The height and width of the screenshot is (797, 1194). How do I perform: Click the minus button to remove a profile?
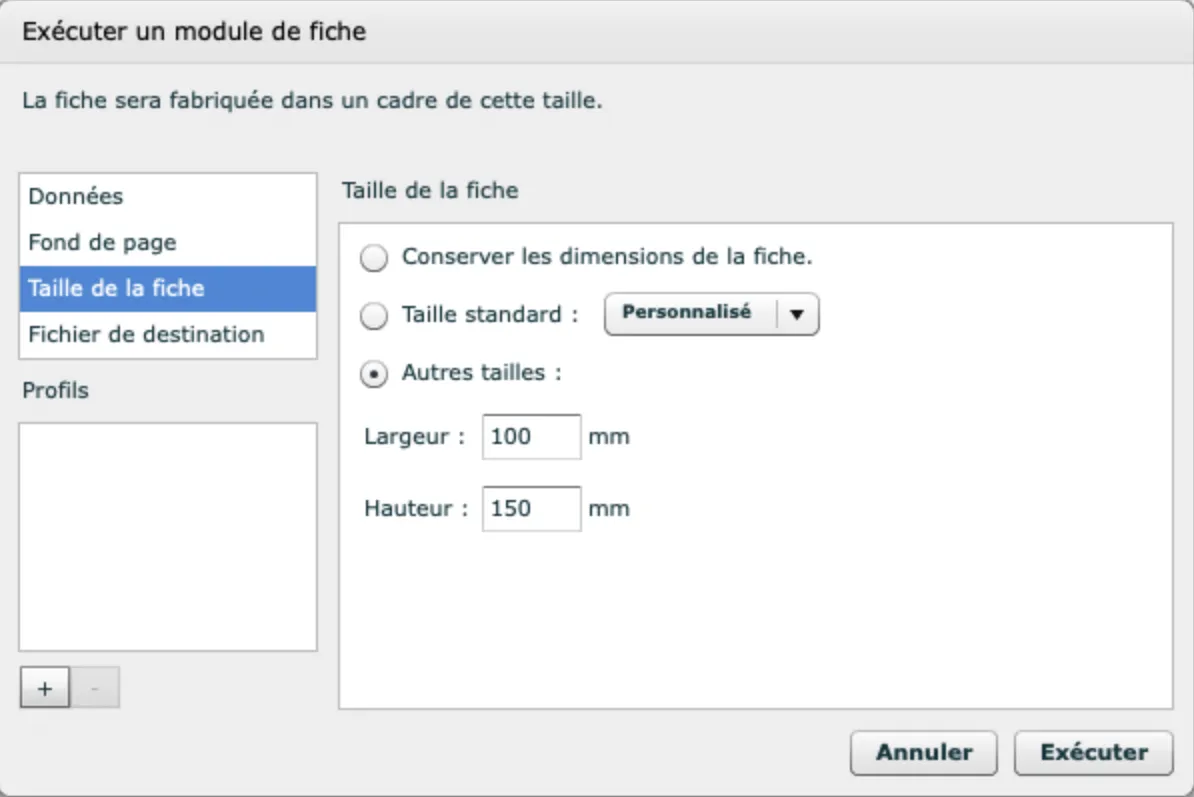point(95,688)
